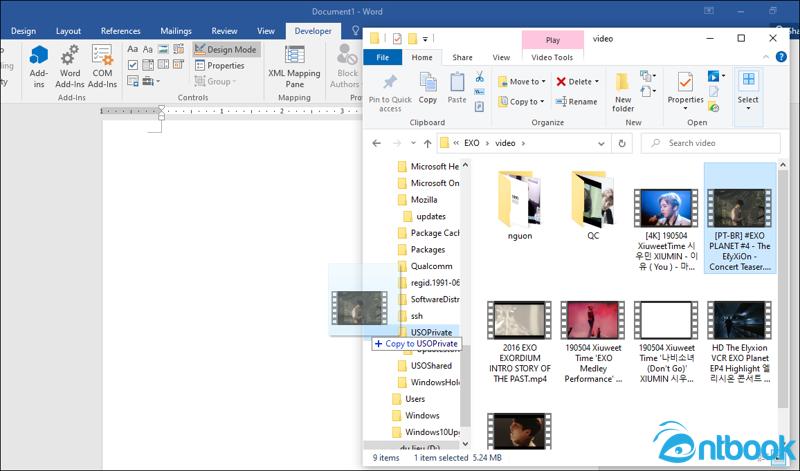Open Explorer Help question mark icon
Image resolution: width=800 pixels, height=471 pixels.
(x=781, y=57)
